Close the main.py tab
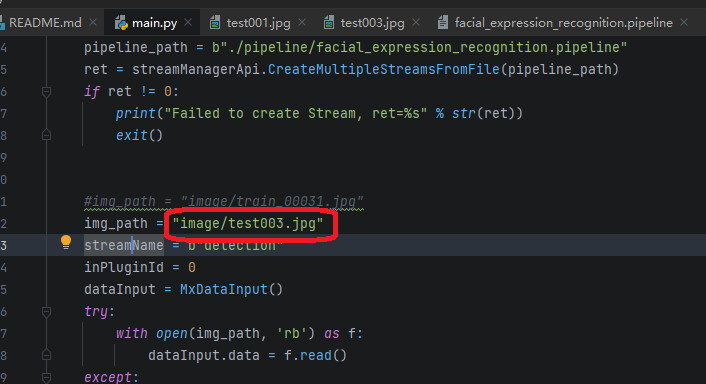 coord(188,22)
